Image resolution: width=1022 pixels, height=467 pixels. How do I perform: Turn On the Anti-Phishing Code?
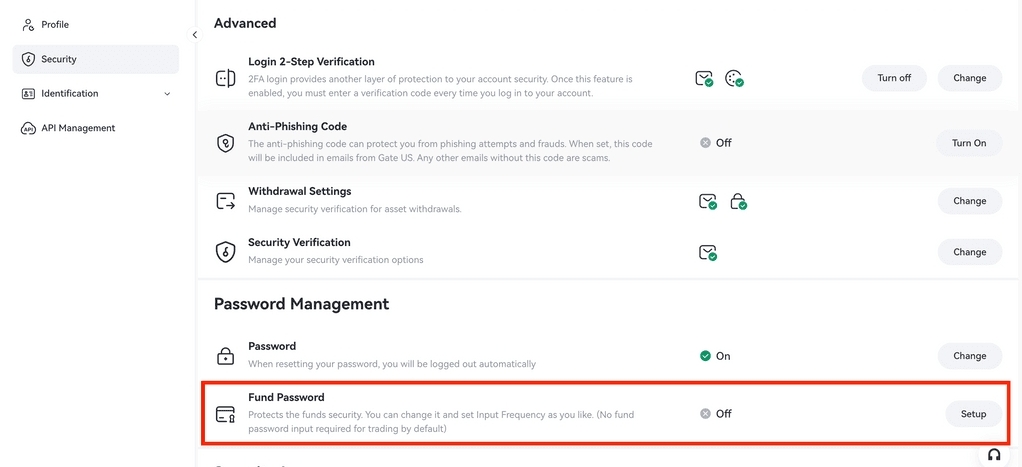(x=969, y=143)
